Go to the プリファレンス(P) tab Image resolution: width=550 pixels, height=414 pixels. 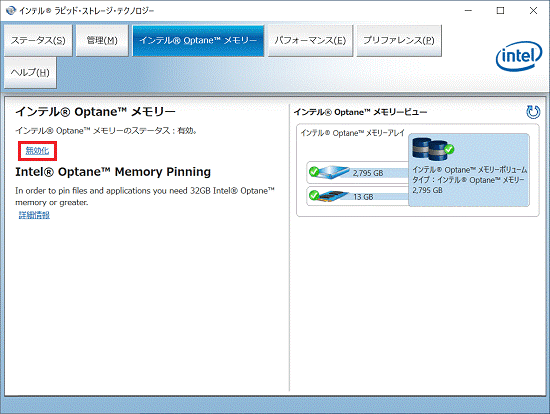click(399, 40)
